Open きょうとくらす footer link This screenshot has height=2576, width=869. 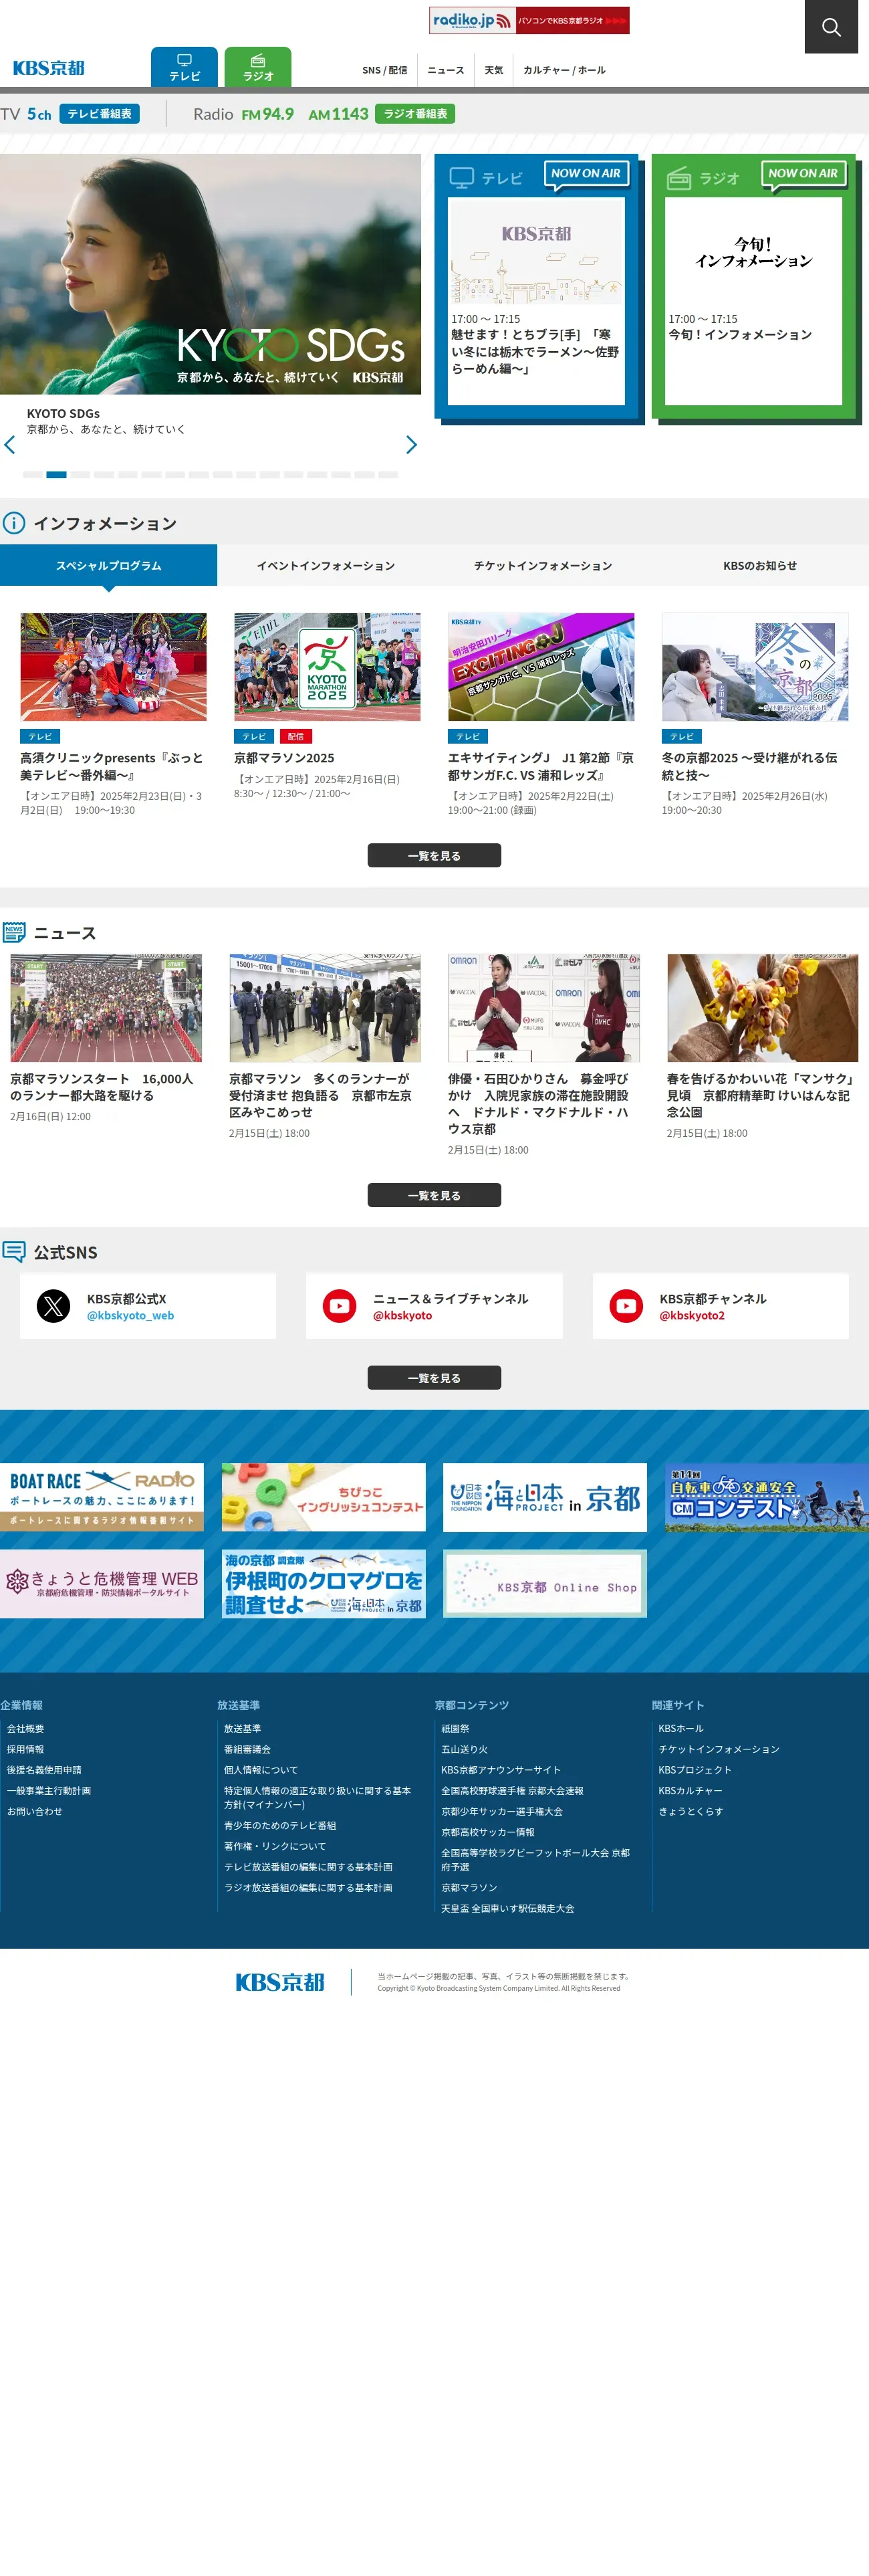click(690, 1811)
